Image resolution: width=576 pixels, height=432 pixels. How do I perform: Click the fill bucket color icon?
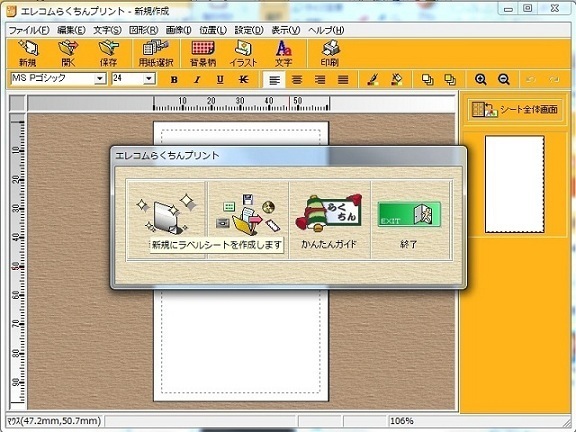[397, 79]
